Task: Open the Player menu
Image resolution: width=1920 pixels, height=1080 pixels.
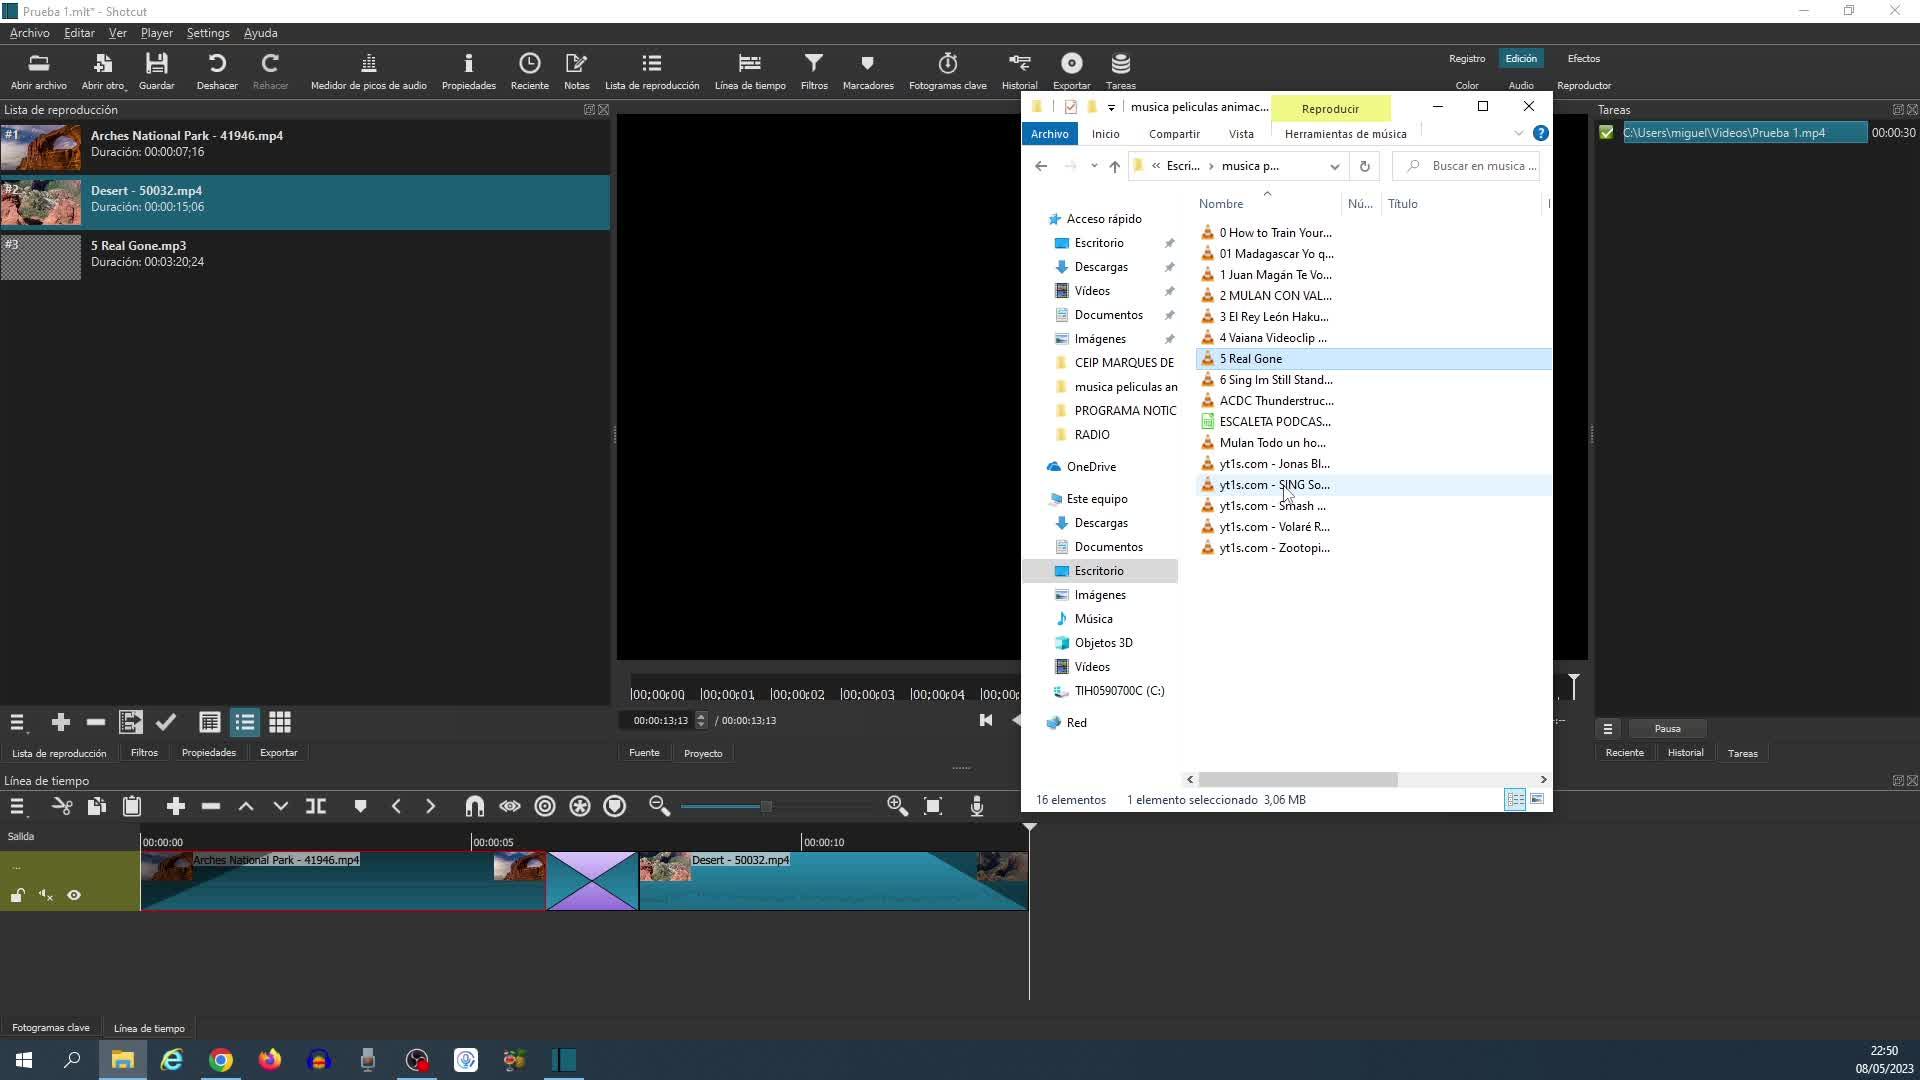Action: coord(156,33)
